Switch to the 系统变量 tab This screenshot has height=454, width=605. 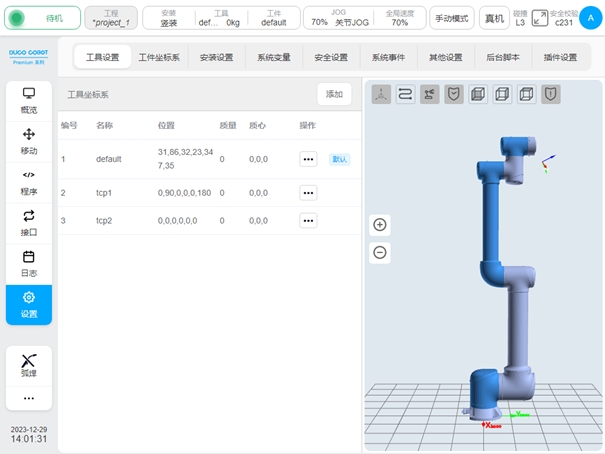pyautogui.click(x=273, y=57)
